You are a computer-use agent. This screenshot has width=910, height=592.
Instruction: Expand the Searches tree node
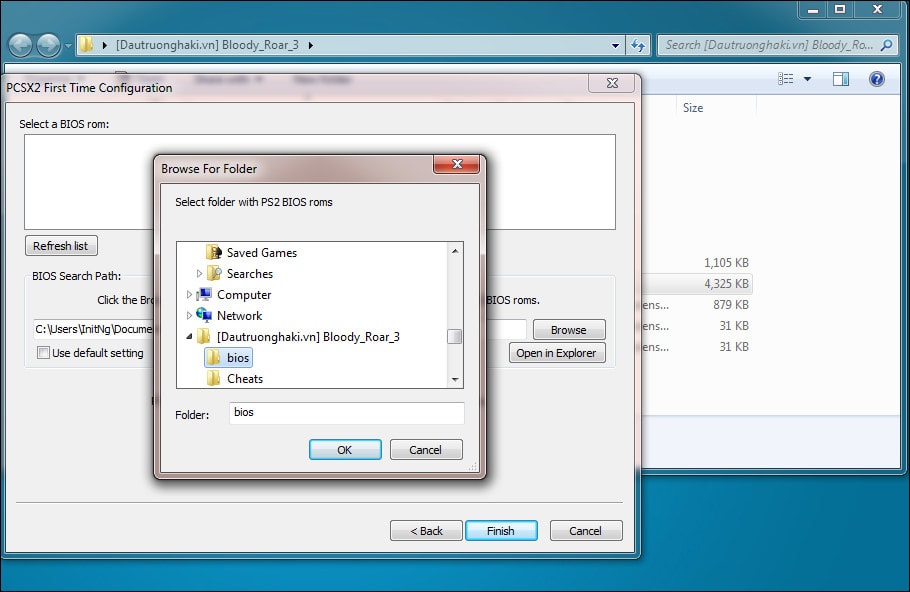pyautogui.click(x=199, y=273)
